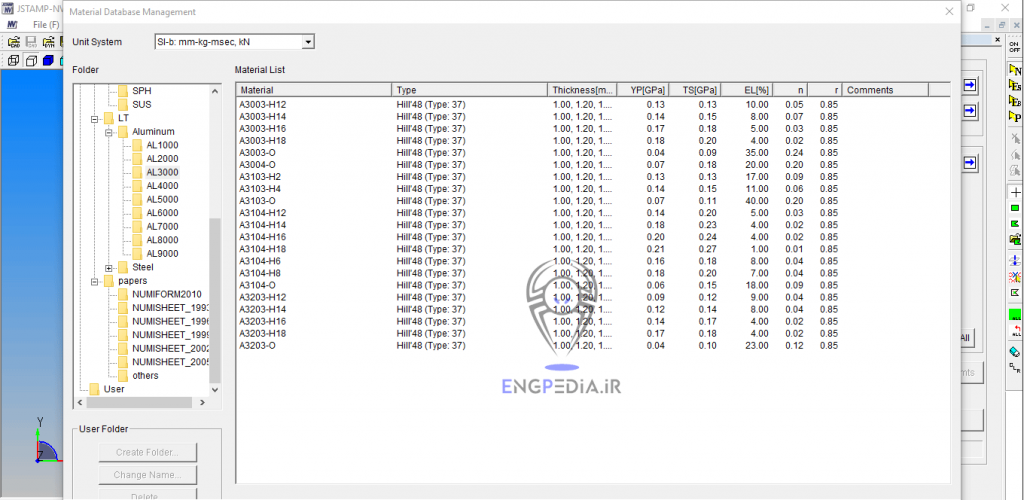Open the File (F) menu

coord(45,24)
